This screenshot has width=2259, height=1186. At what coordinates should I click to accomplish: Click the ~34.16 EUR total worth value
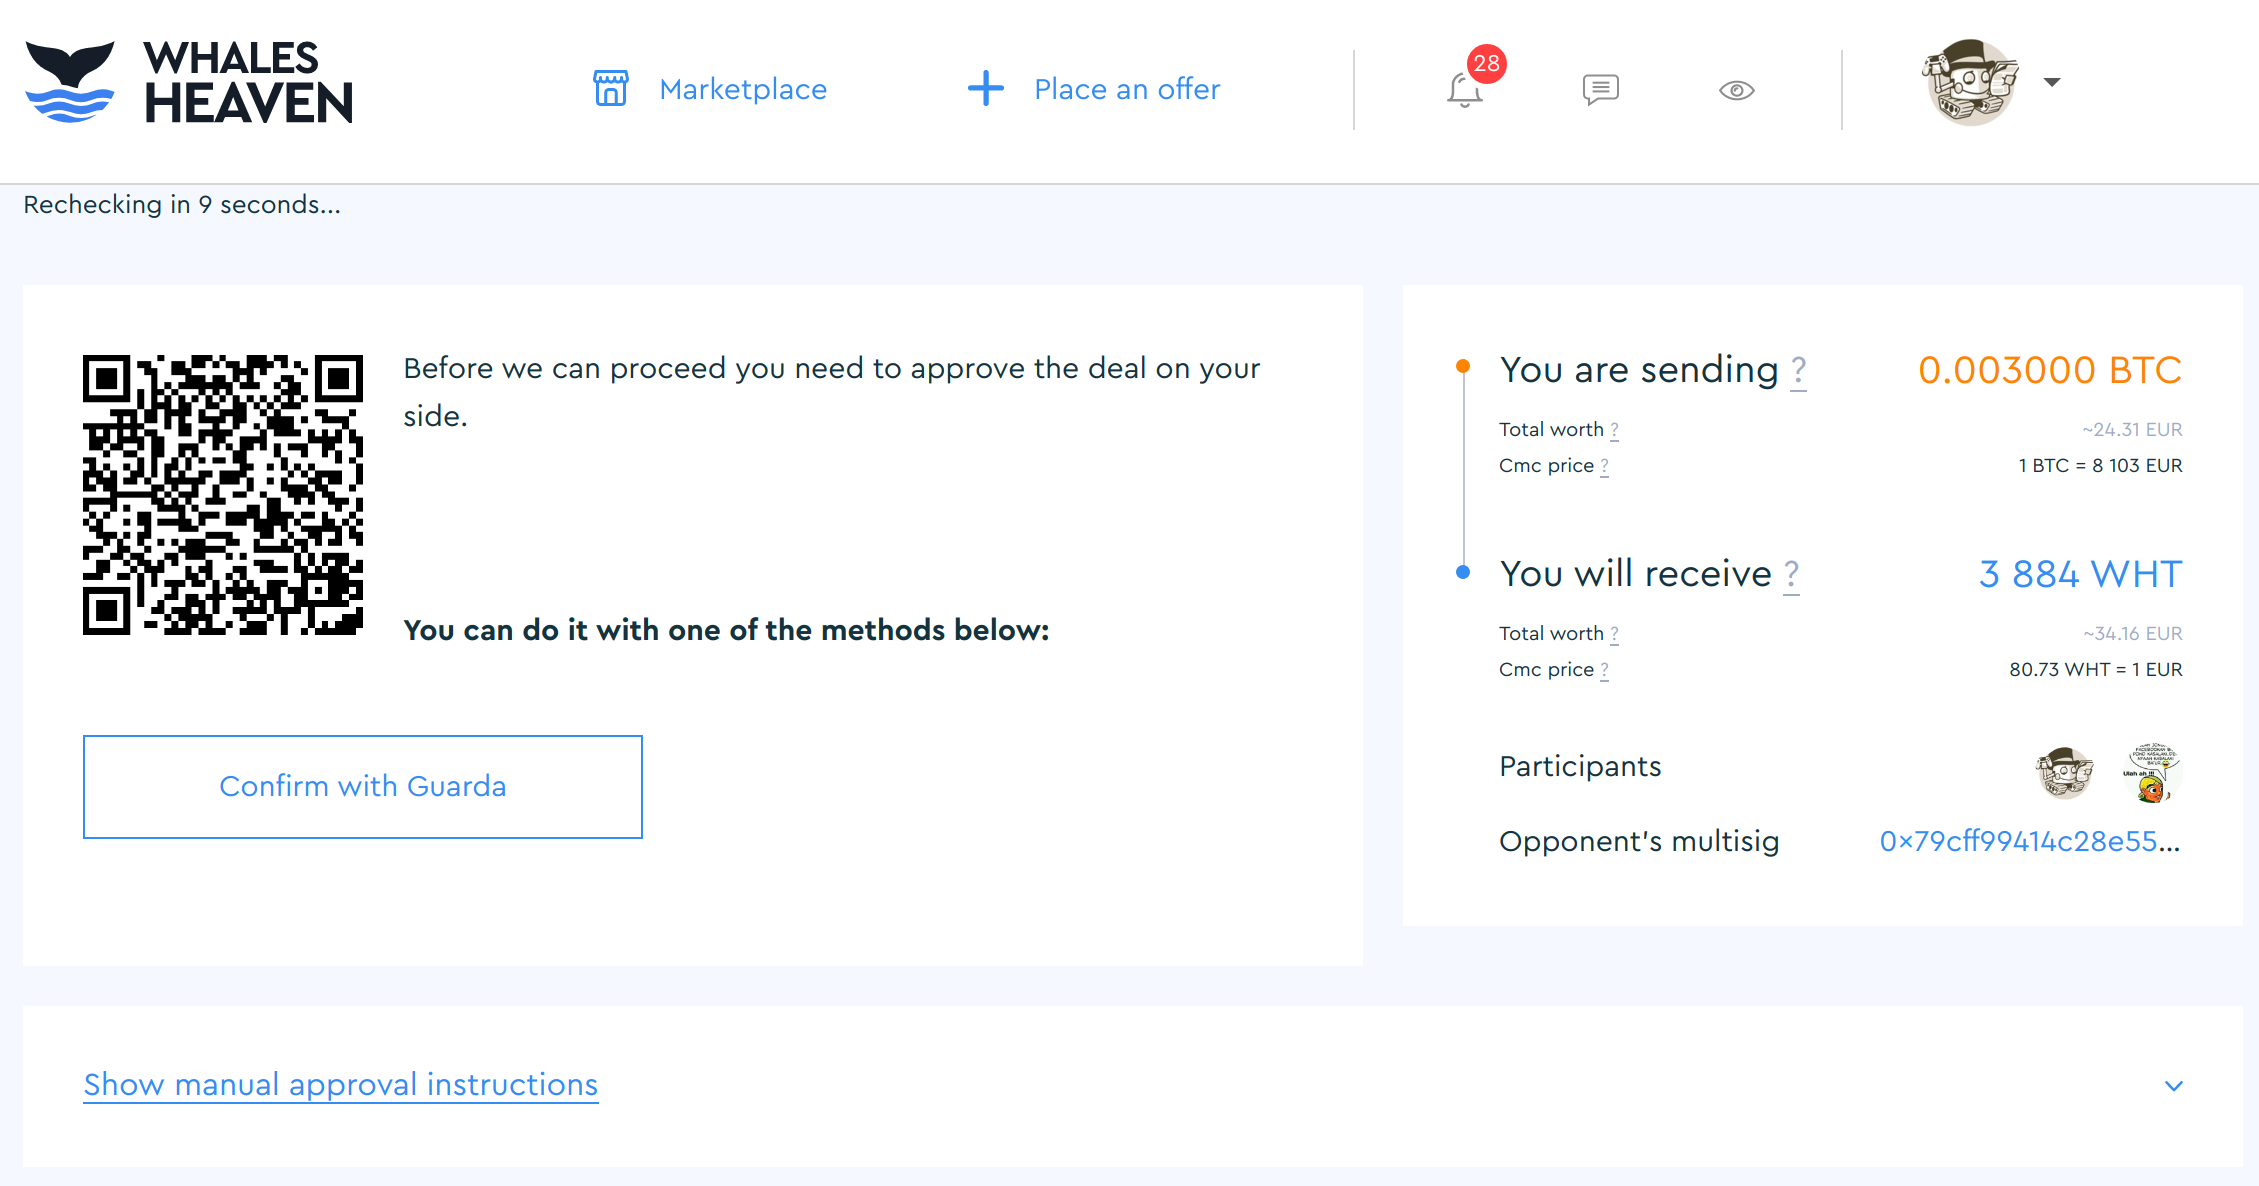(2133, 634)
